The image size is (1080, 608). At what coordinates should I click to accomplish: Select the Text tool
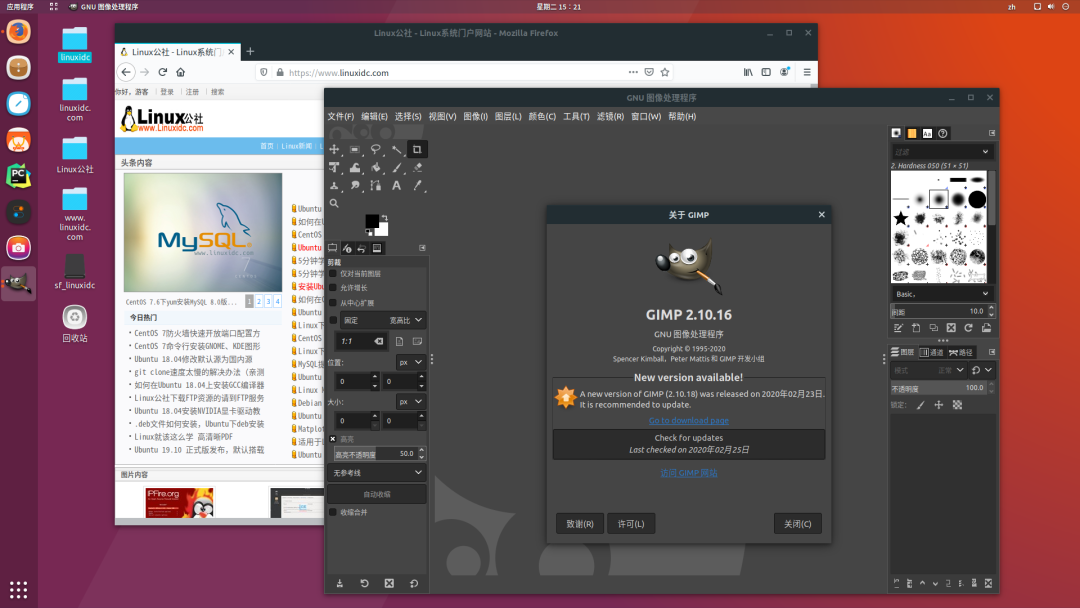point(397,185)
